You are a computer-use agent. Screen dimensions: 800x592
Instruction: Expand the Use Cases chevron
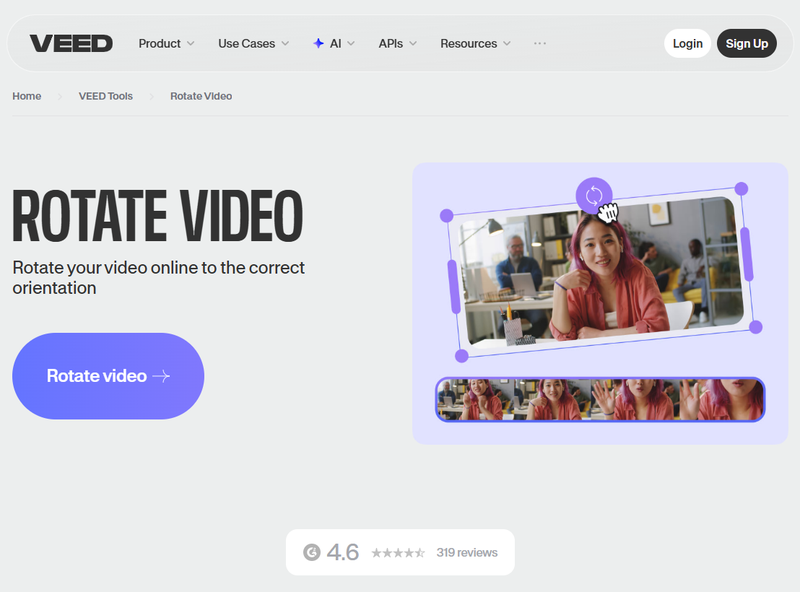285,43
